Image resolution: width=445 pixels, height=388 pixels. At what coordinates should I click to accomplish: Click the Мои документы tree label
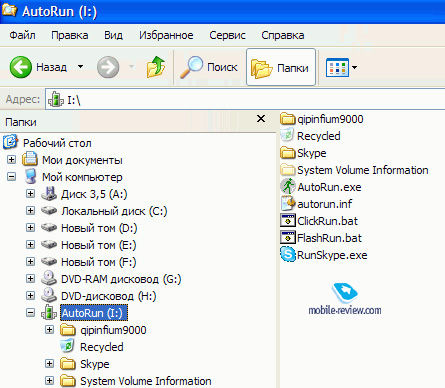tap(82, 160)
